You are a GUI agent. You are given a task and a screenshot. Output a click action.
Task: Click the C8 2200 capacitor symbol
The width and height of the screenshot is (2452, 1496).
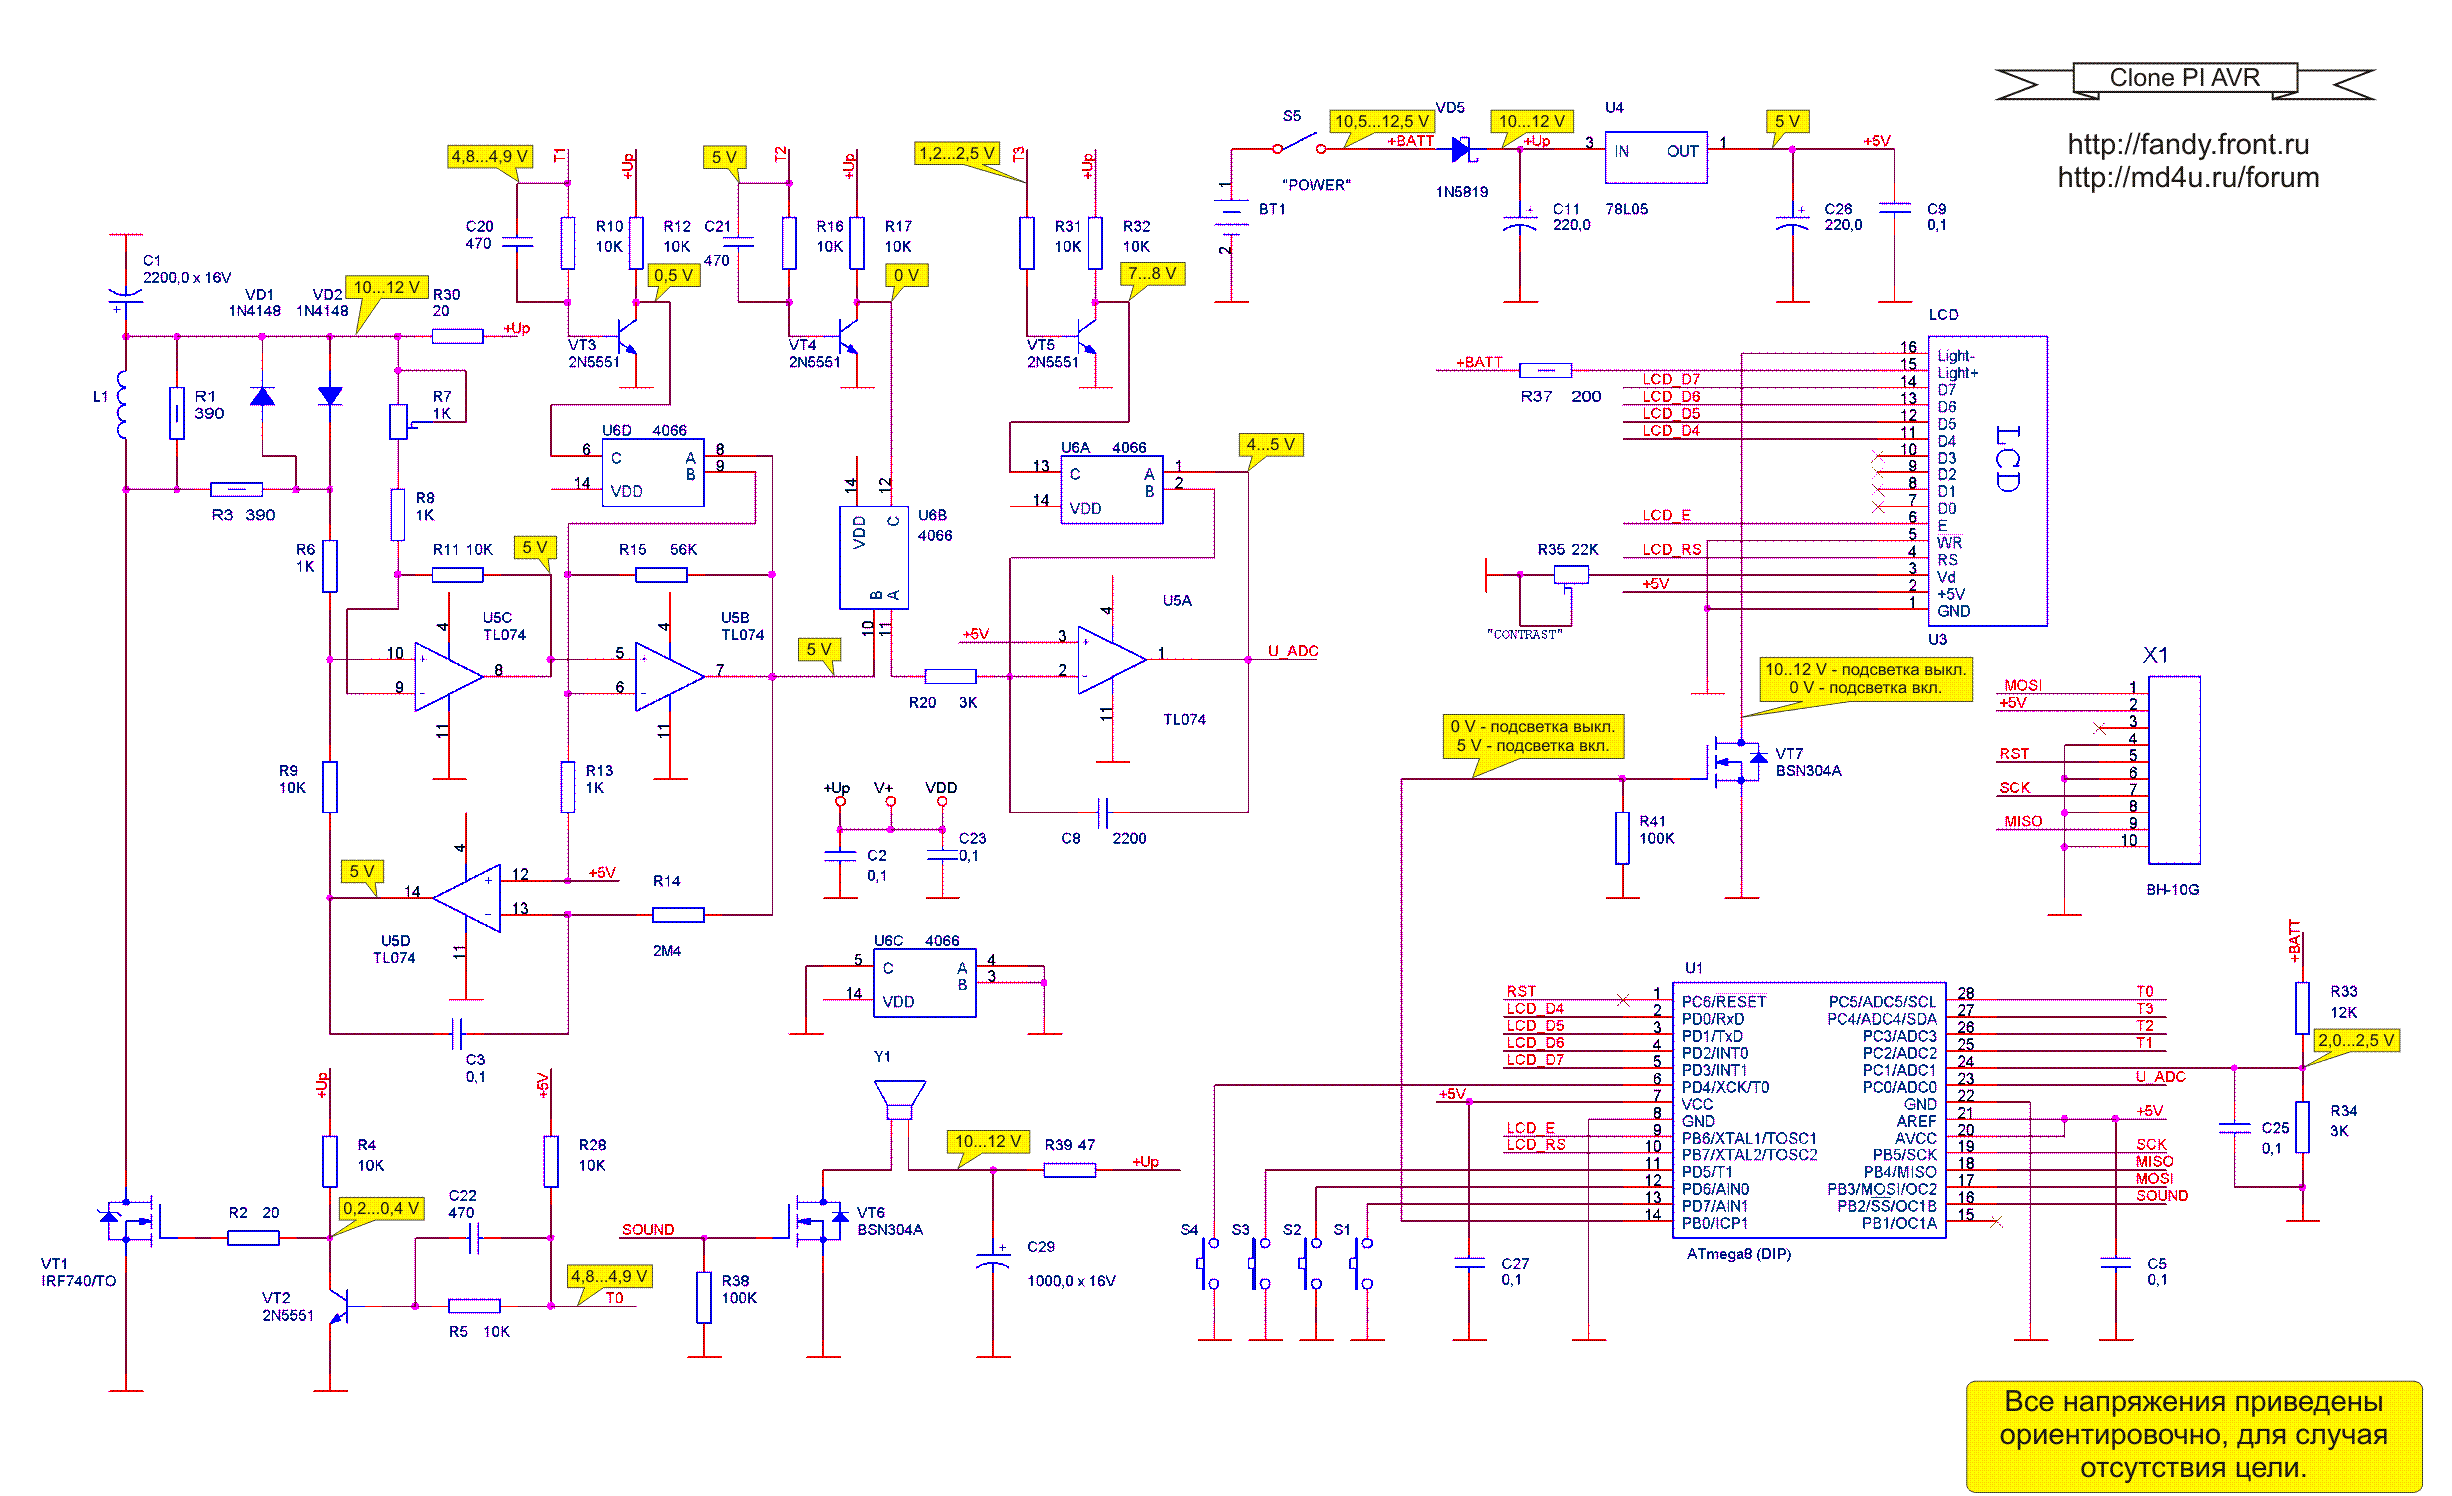pyautogui.click(x=1104, y=813)
